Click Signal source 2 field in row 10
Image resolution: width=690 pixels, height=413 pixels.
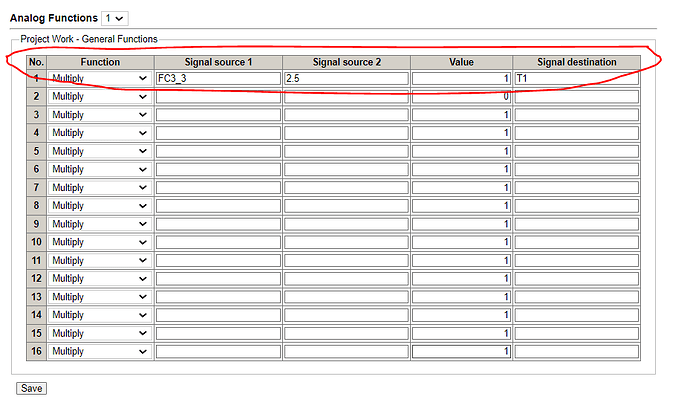click(346, 242)
